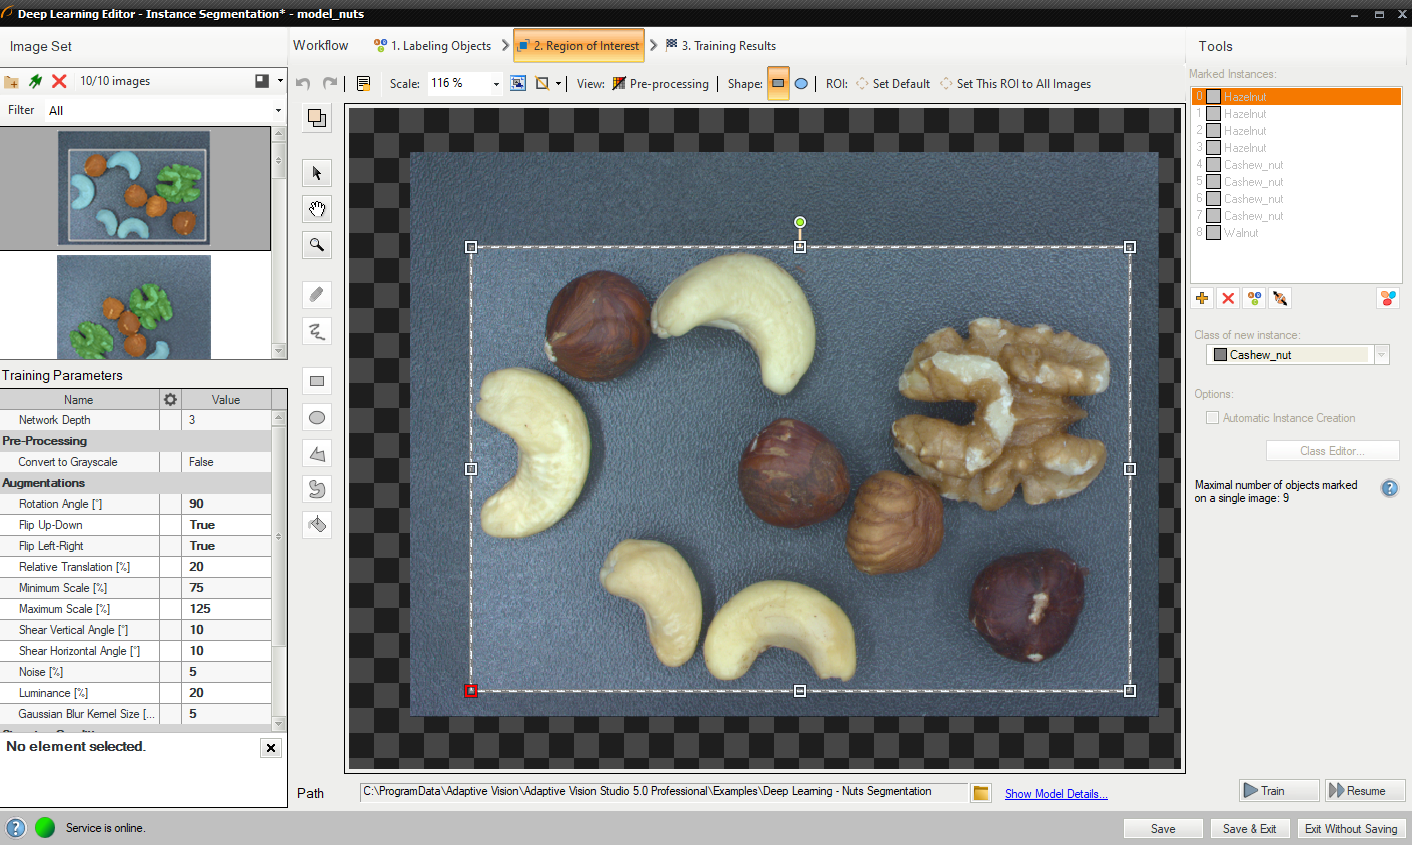This screenshot has width=1412, height=845.
Task: Enable Automatic Instance Creation checkbox
Action: [1212, 418]
